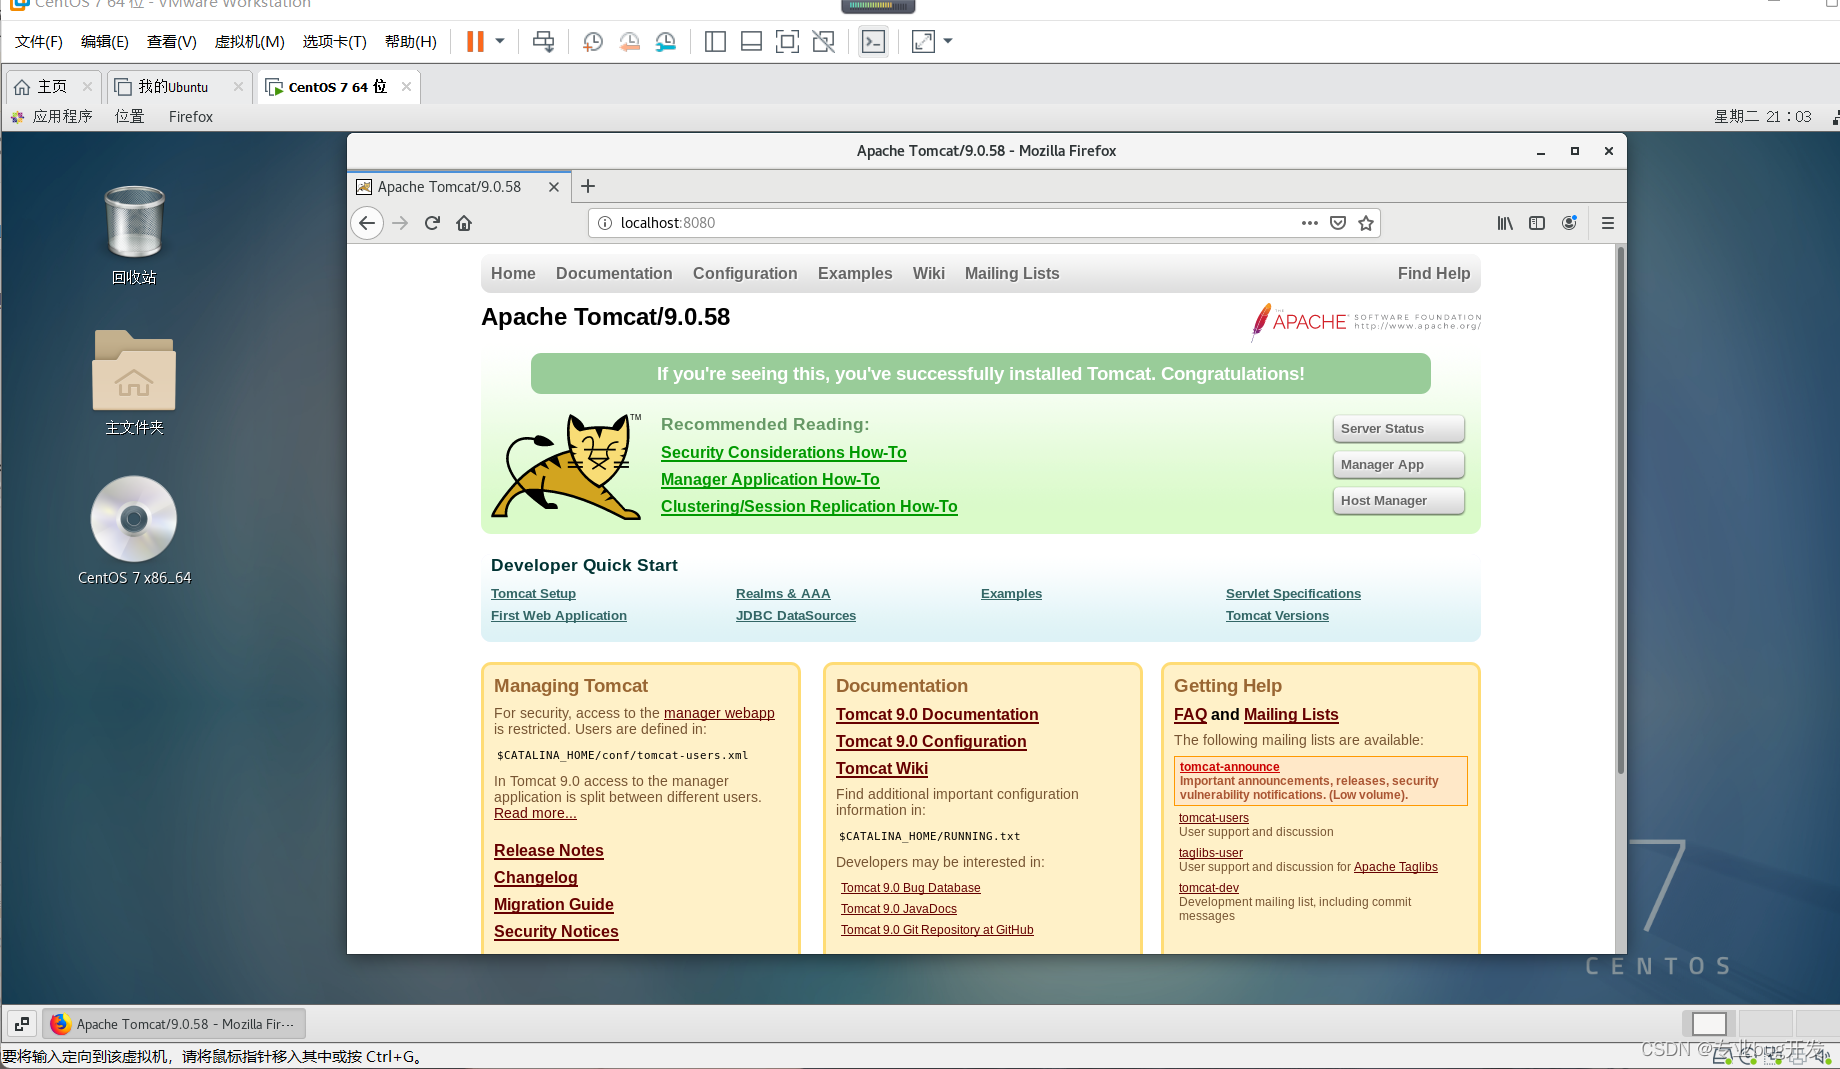Open the 位置 menu in CentOS panel
The height and width of the screenshot is (1069, 1840).
point(130,117)
